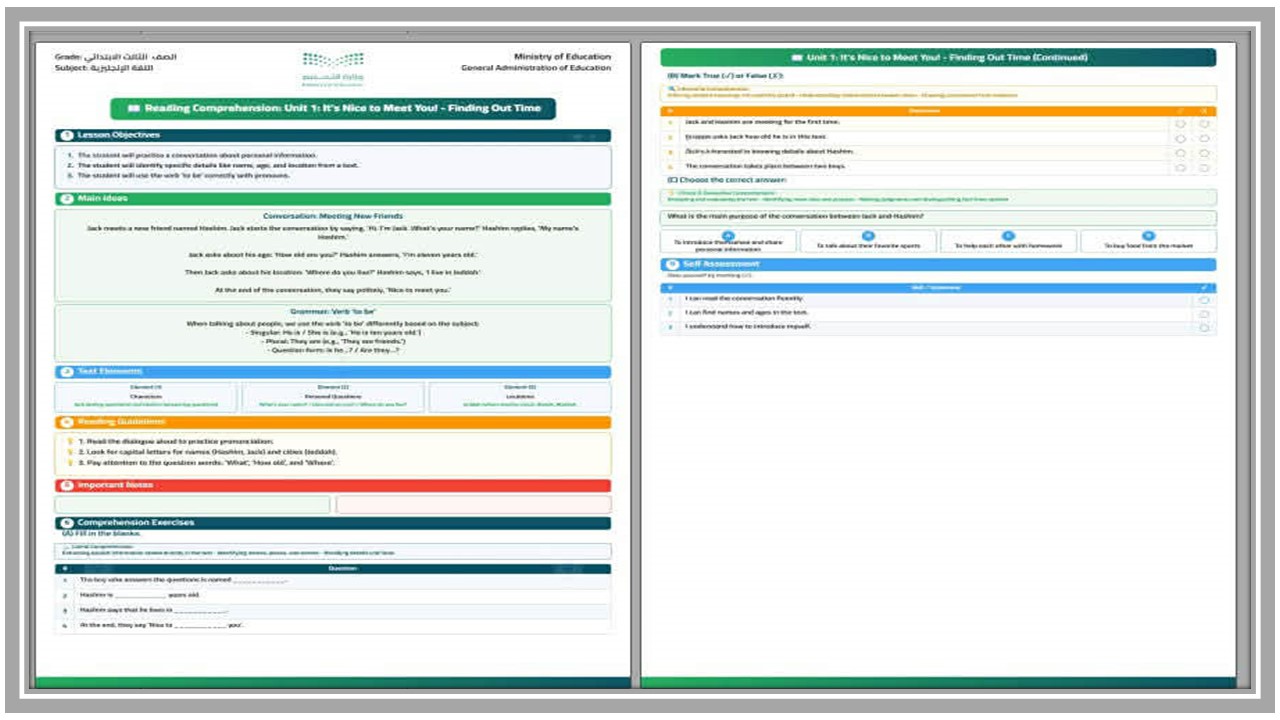Click the book icon in the Reading Comprehension title
The height and width of the screenshot is (720, 1280).
point(133,108)
